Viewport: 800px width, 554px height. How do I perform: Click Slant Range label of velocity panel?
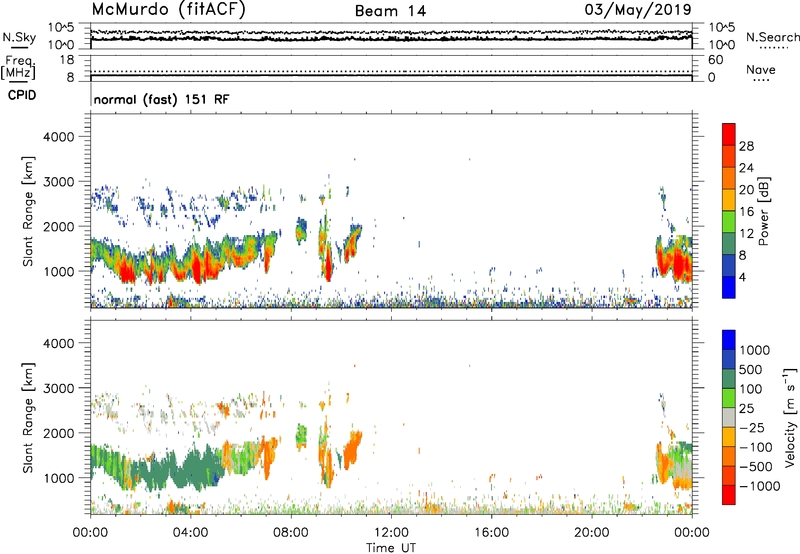tap(28, 418)
